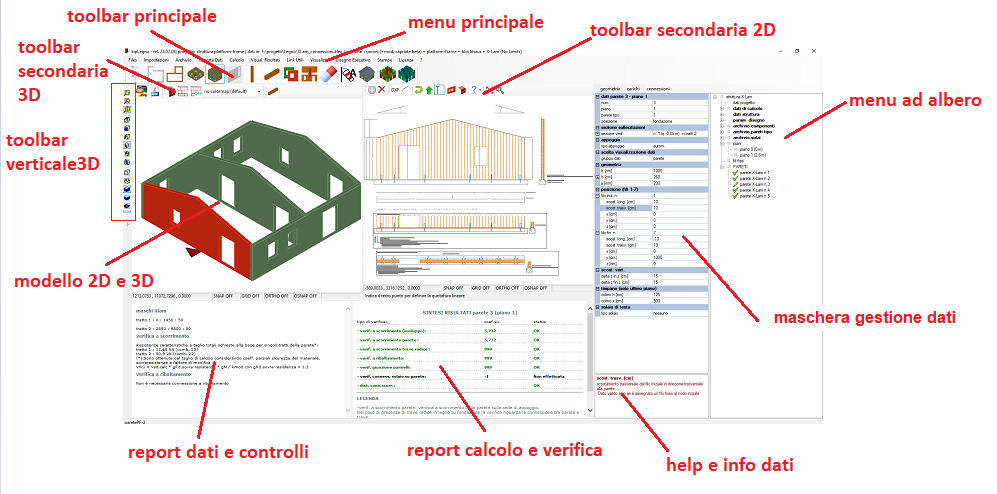Click the vertical wooden beam icon
Image resolution: width=997 pixels, height=494 pixels.
[253, 74]
